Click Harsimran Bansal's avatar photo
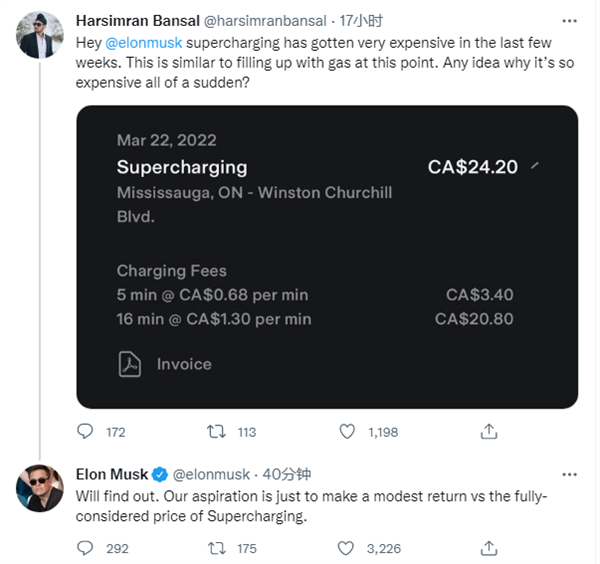The height and width of the screenshot is (564, 600). pyautogui.click(x=40, y=35)
